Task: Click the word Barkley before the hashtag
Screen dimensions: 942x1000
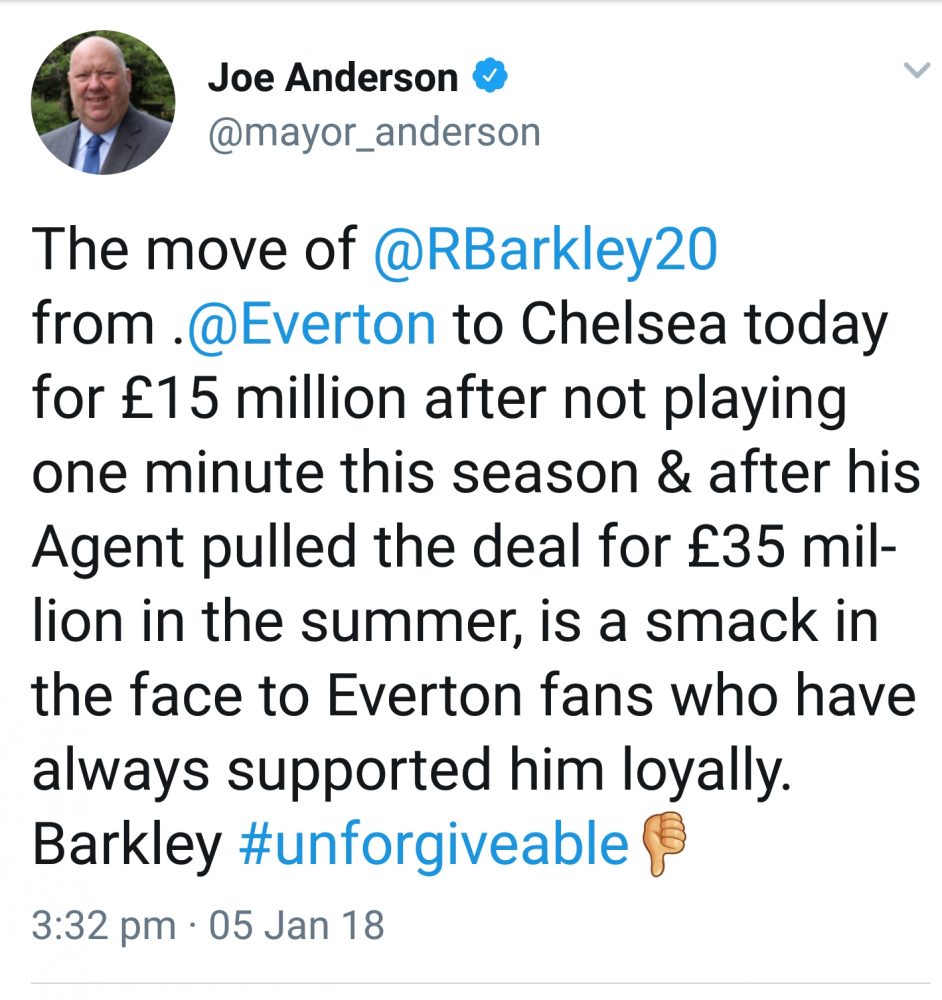Action: pos(127,846)
